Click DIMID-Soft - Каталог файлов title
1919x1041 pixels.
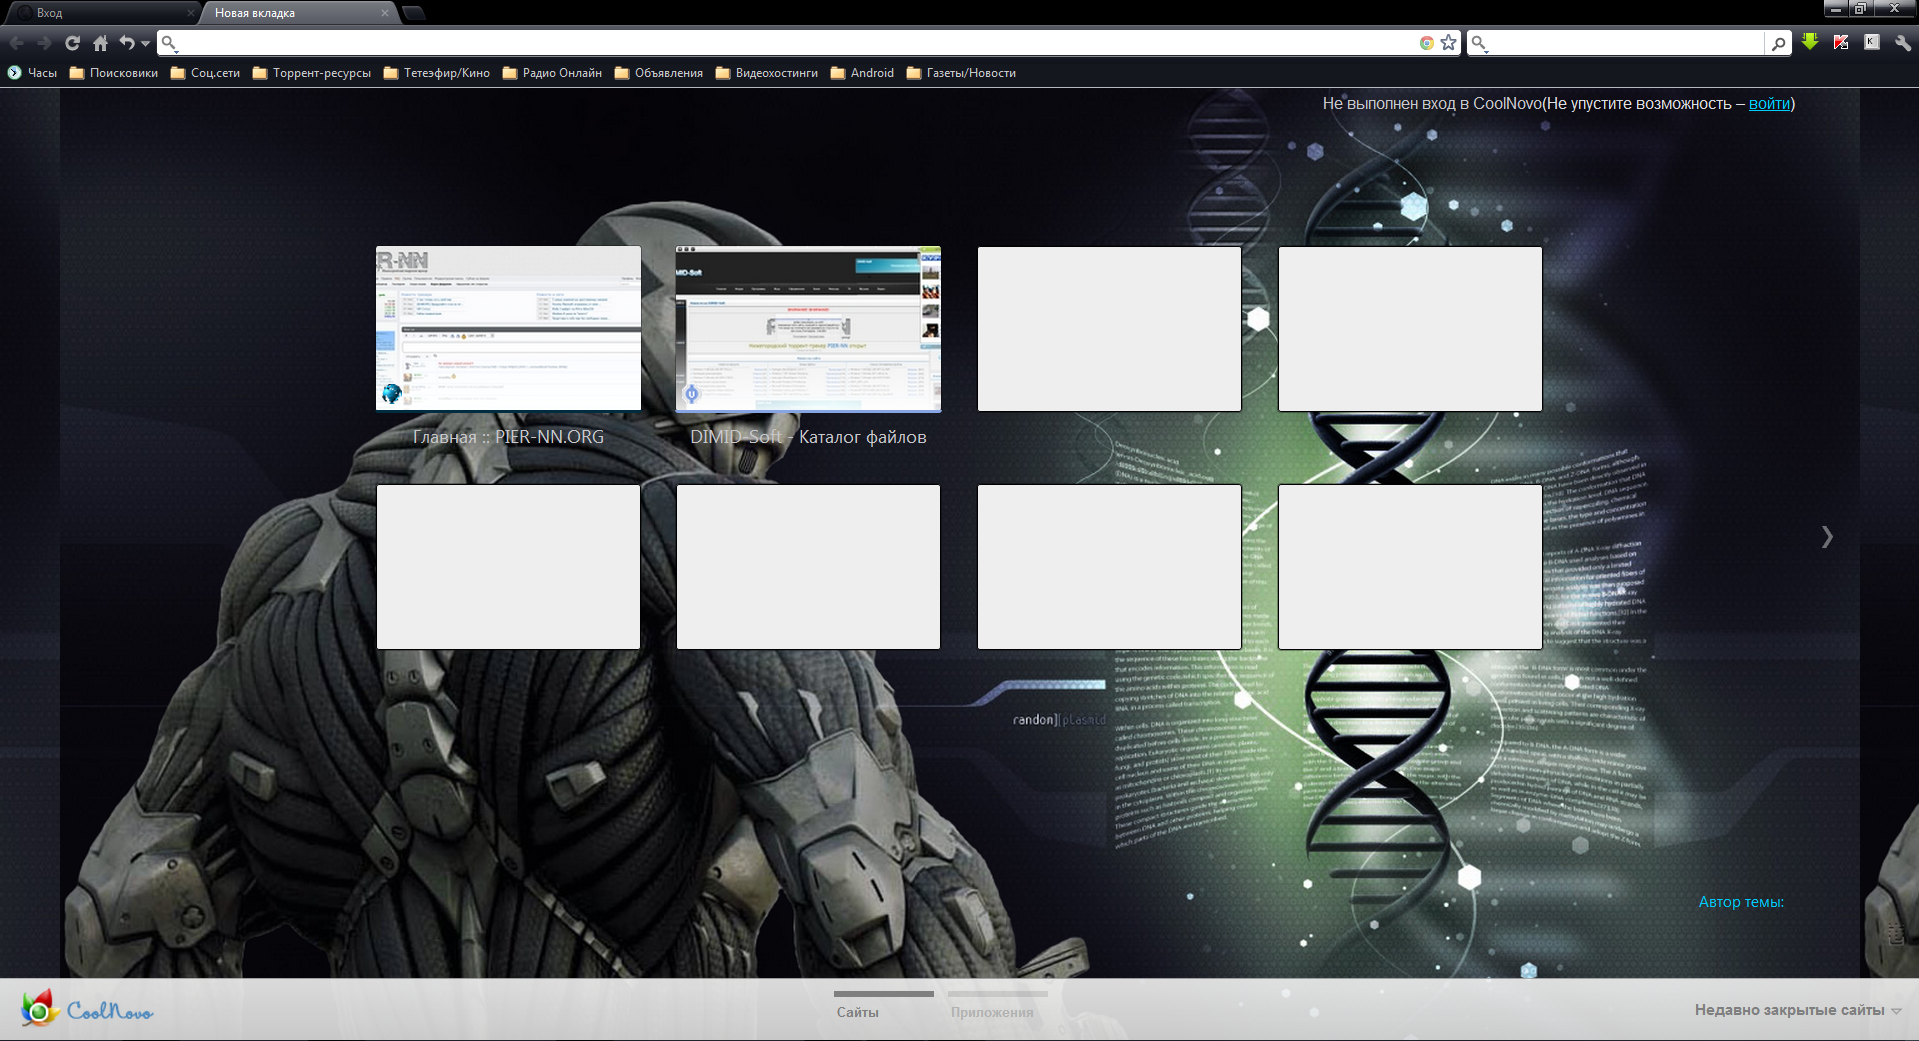[808, 437]
